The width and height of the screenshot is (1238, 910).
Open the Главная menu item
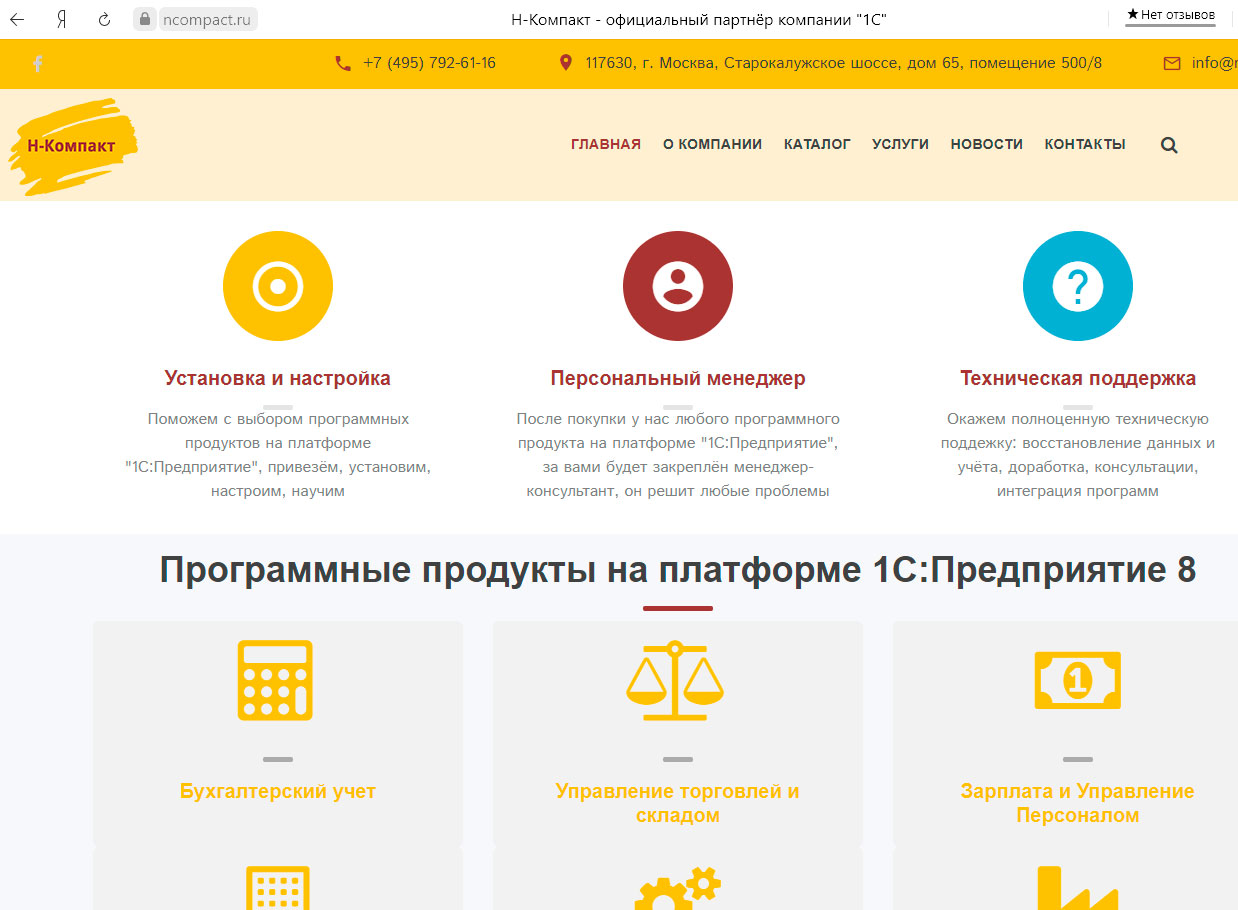606,144
